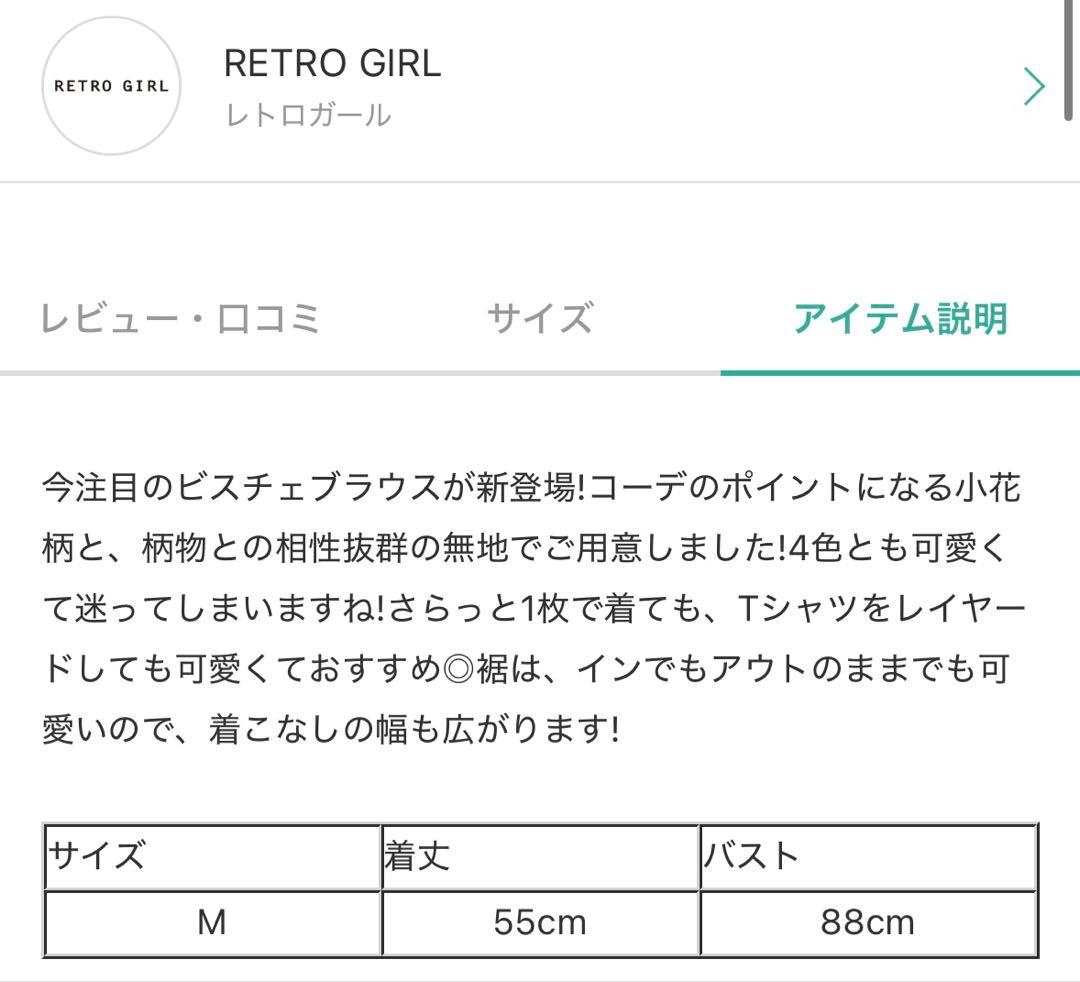Click the サイズ header cell in the table
This screenshot has width=1080, height=982.
212,857
